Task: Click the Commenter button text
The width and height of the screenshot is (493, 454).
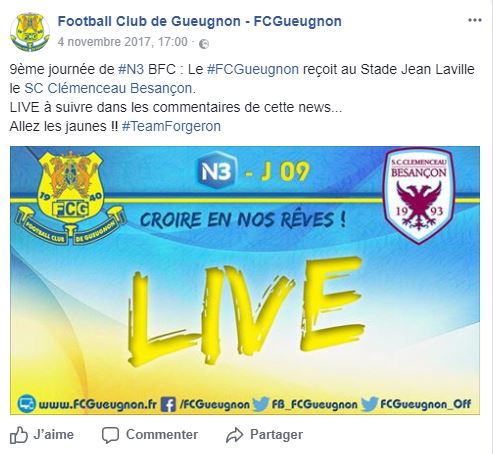Action: click(x=162, y=435)
